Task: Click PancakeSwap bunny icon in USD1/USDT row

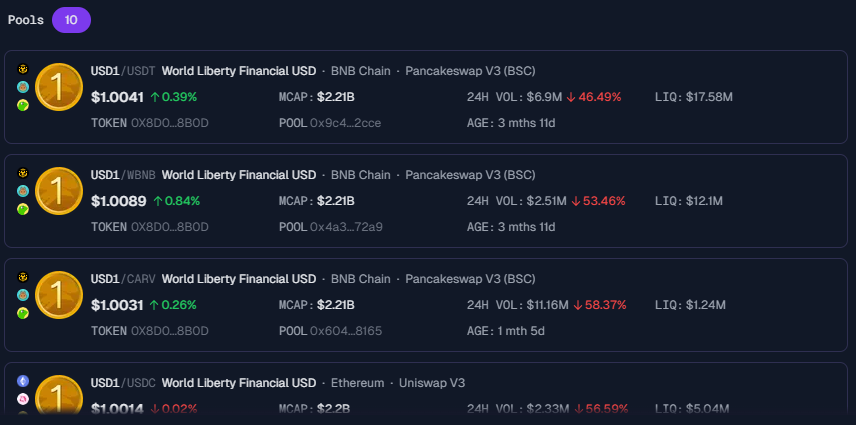Action: pyautogui.click(x=23, y=87)
